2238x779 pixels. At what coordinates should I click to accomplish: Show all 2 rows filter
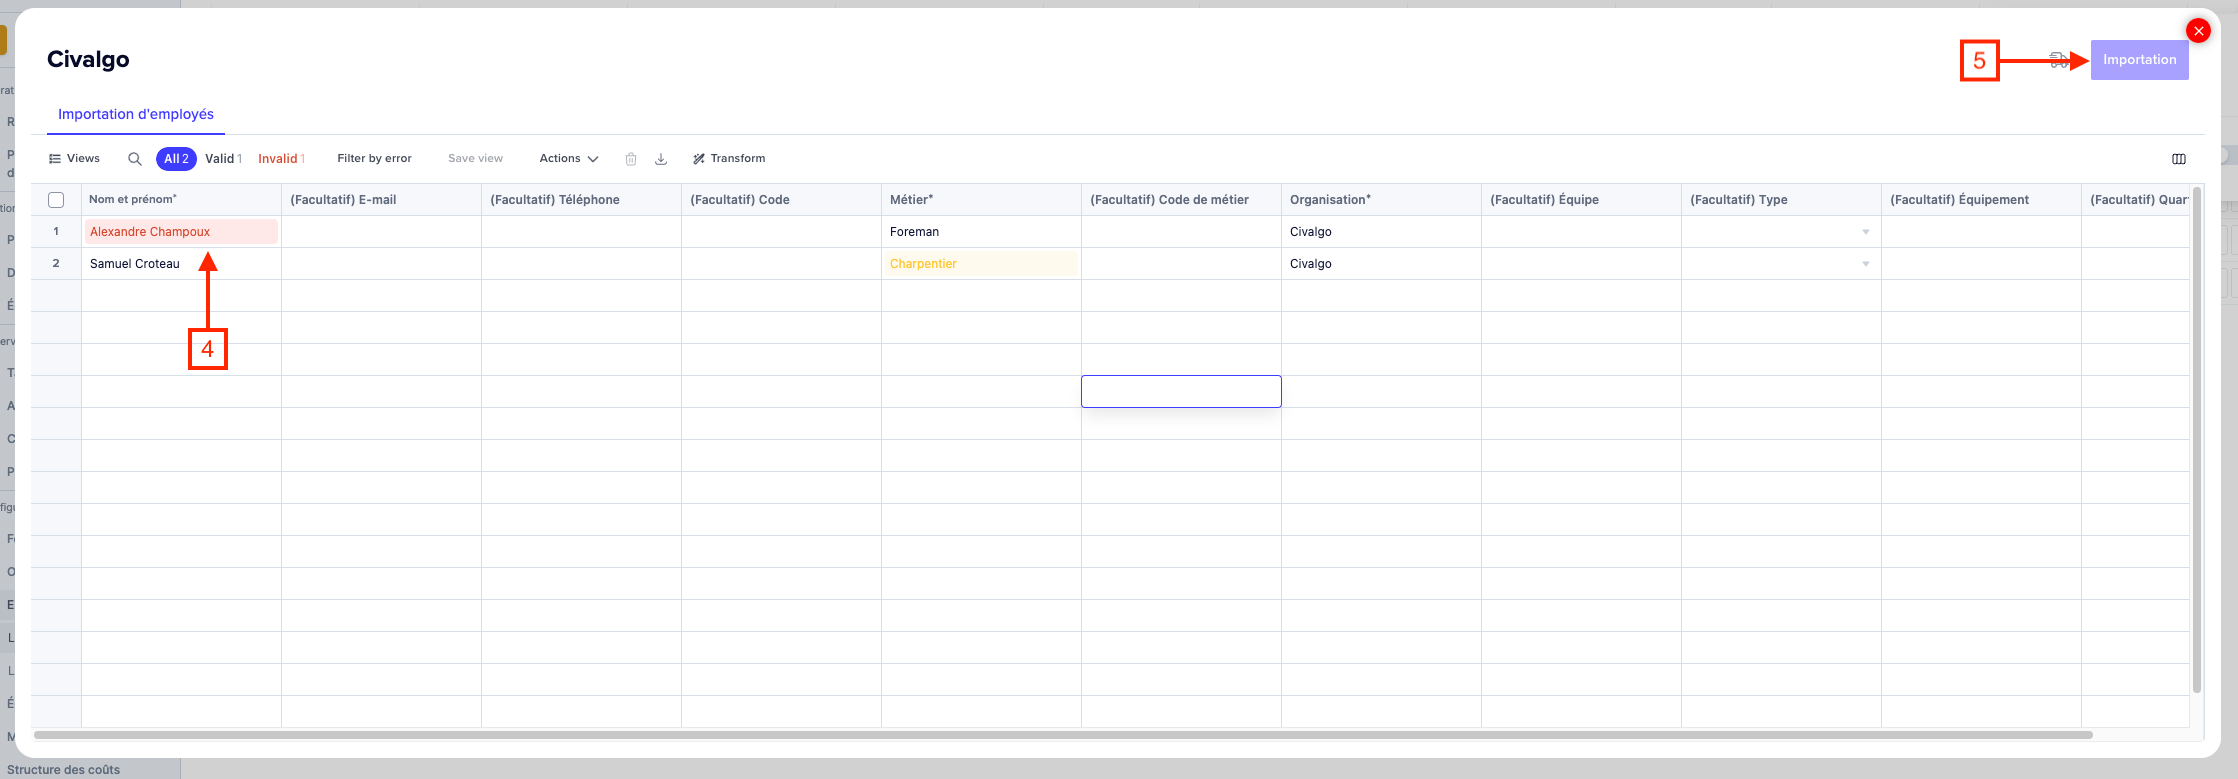[x=176, y=159]
